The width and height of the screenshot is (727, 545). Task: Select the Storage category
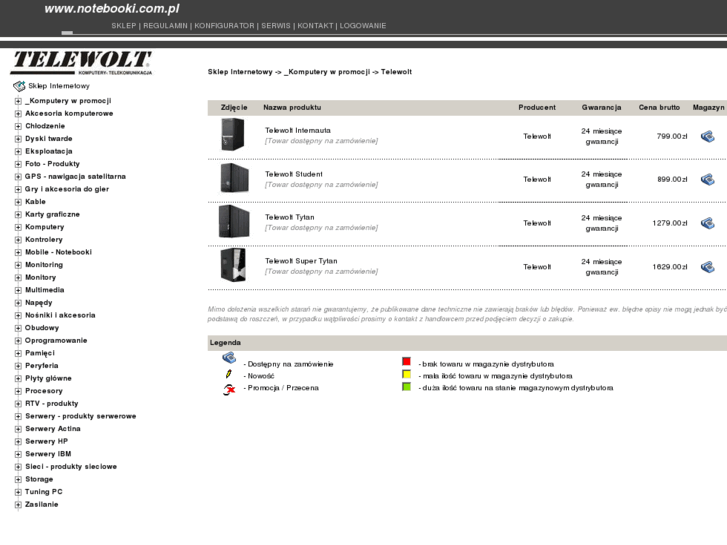39,479
